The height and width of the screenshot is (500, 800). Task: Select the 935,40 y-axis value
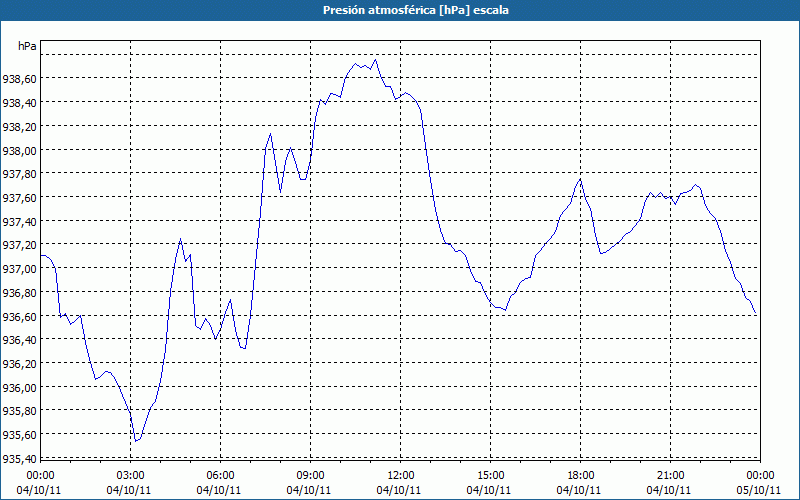click(x=19, y=458)
